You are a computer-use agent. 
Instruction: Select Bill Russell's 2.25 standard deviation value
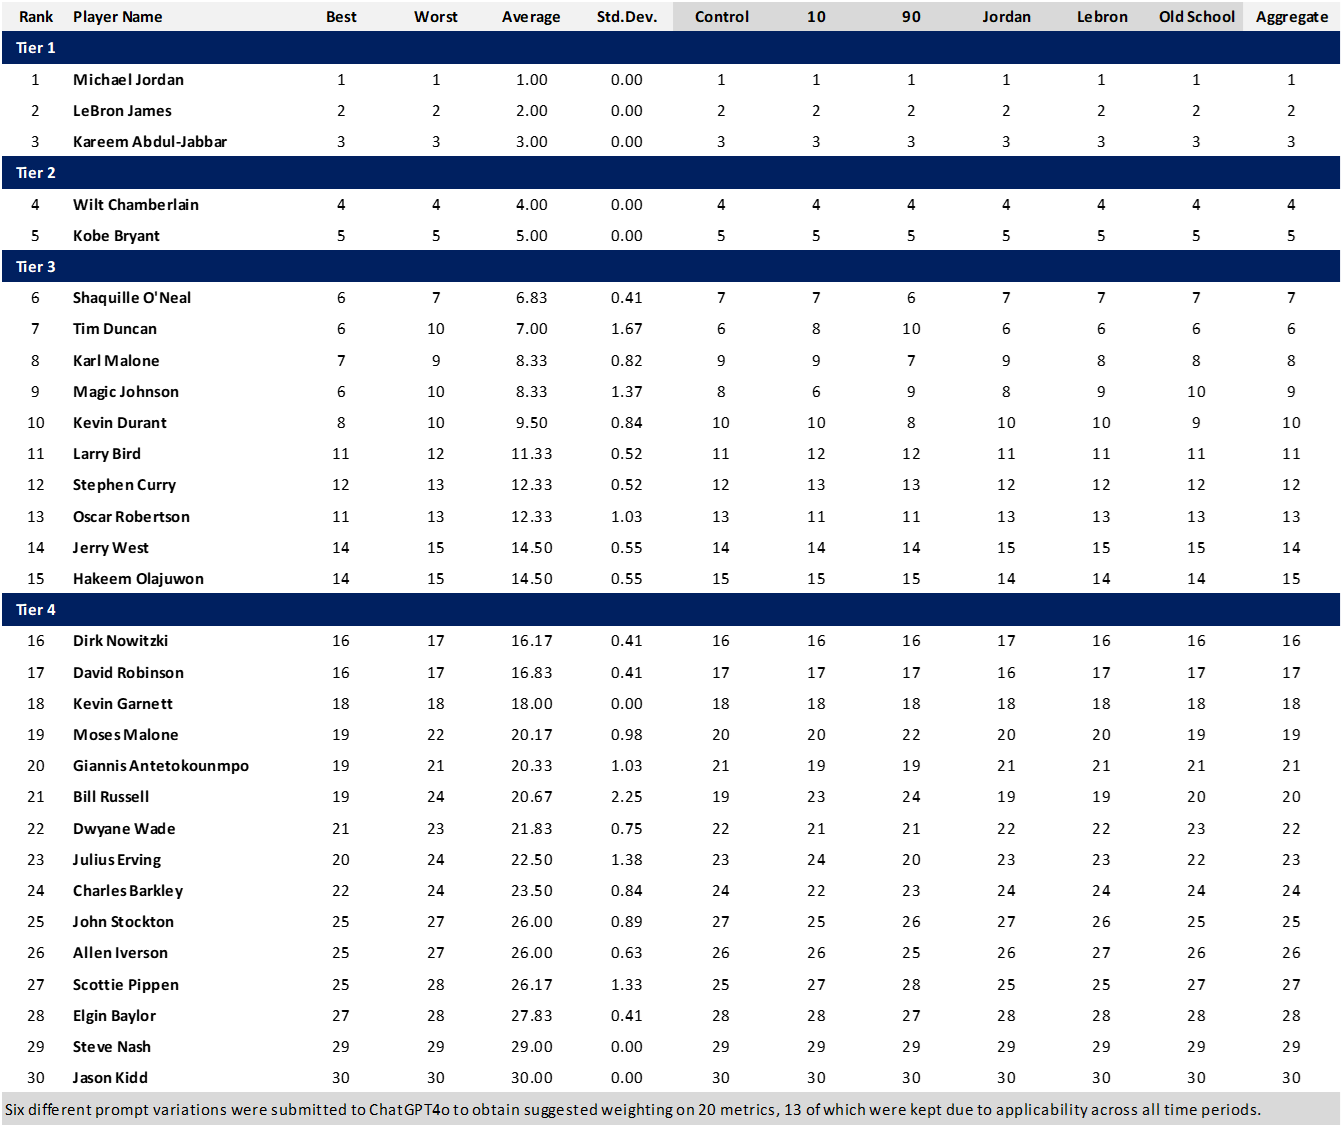click(627, 797)
